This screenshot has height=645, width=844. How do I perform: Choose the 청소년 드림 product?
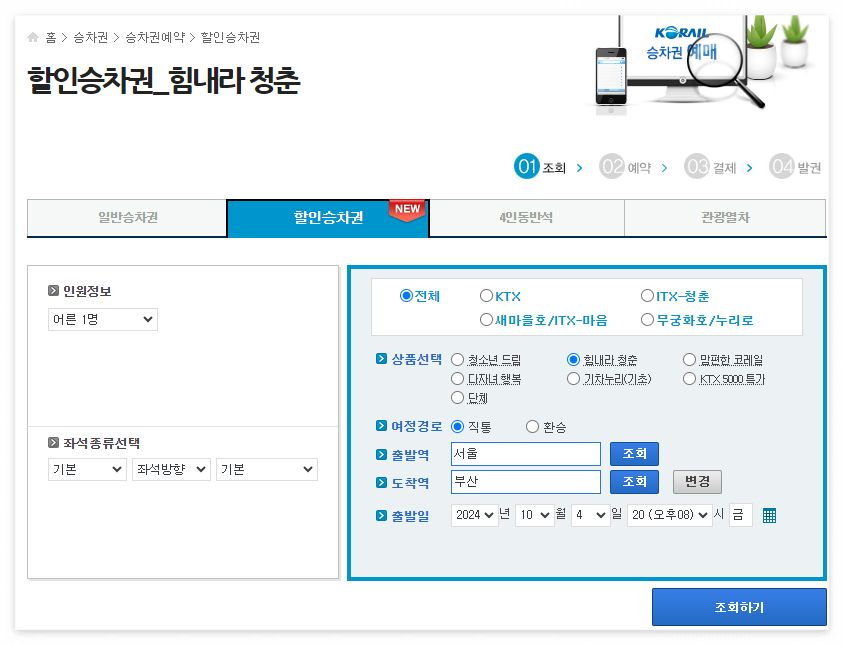coord(457,359)
